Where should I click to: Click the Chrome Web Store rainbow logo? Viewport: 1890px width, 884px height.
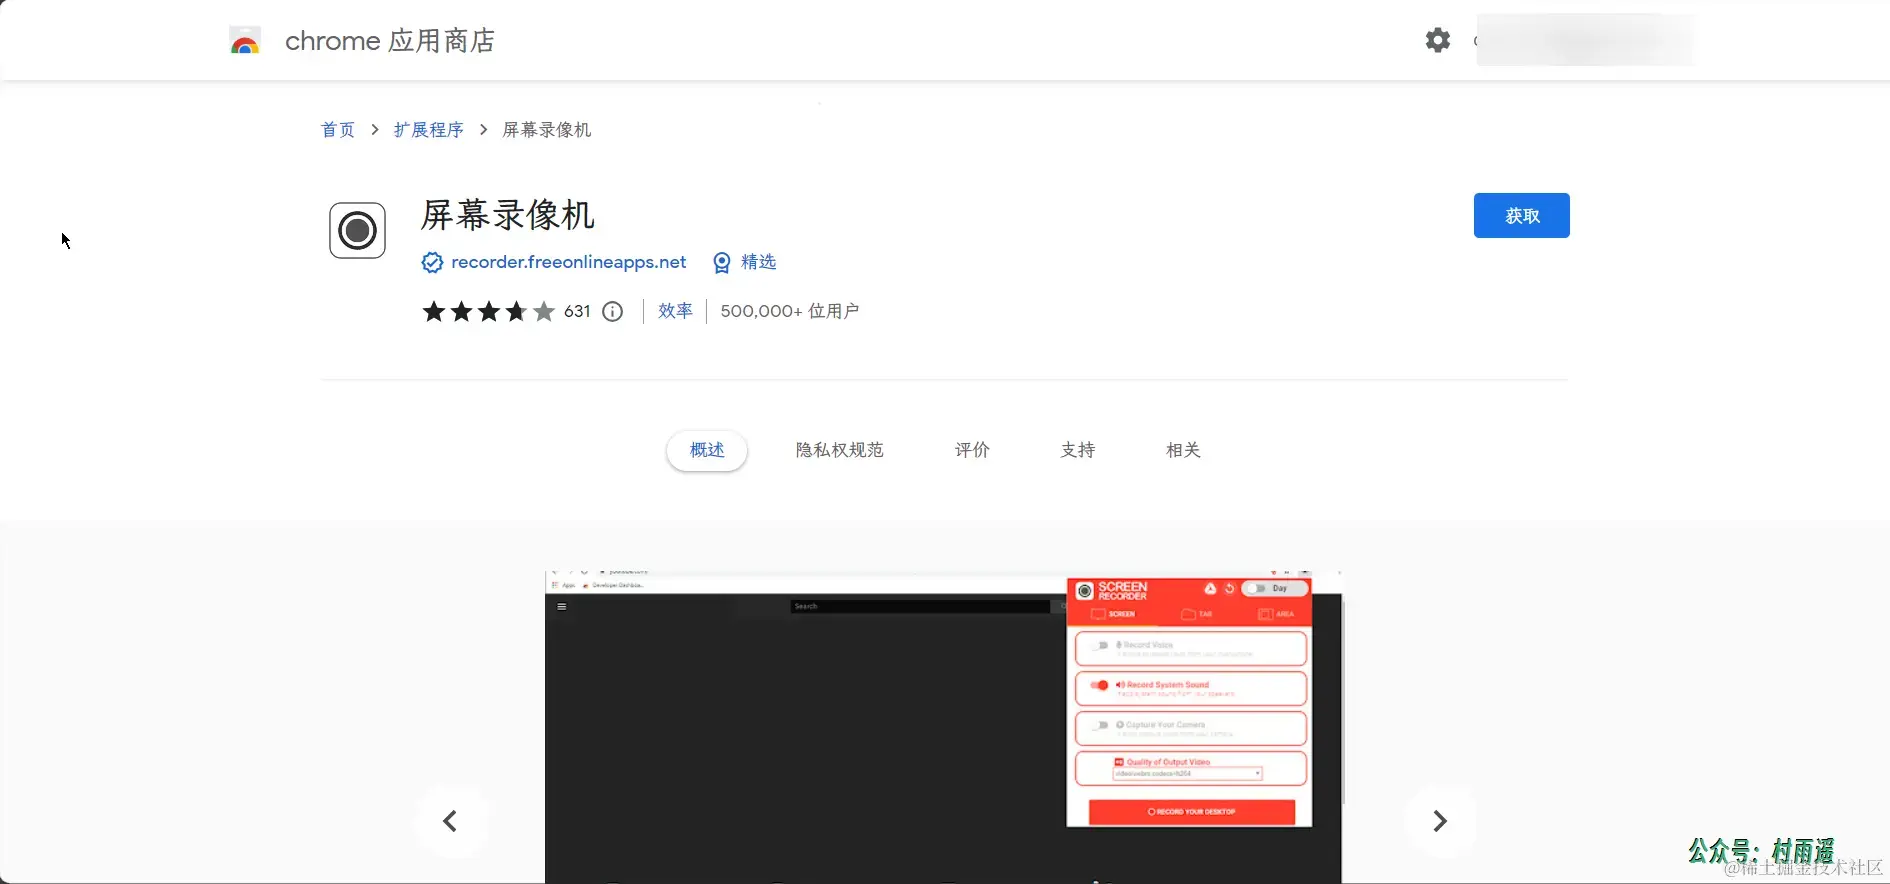(x=245, y=40)
